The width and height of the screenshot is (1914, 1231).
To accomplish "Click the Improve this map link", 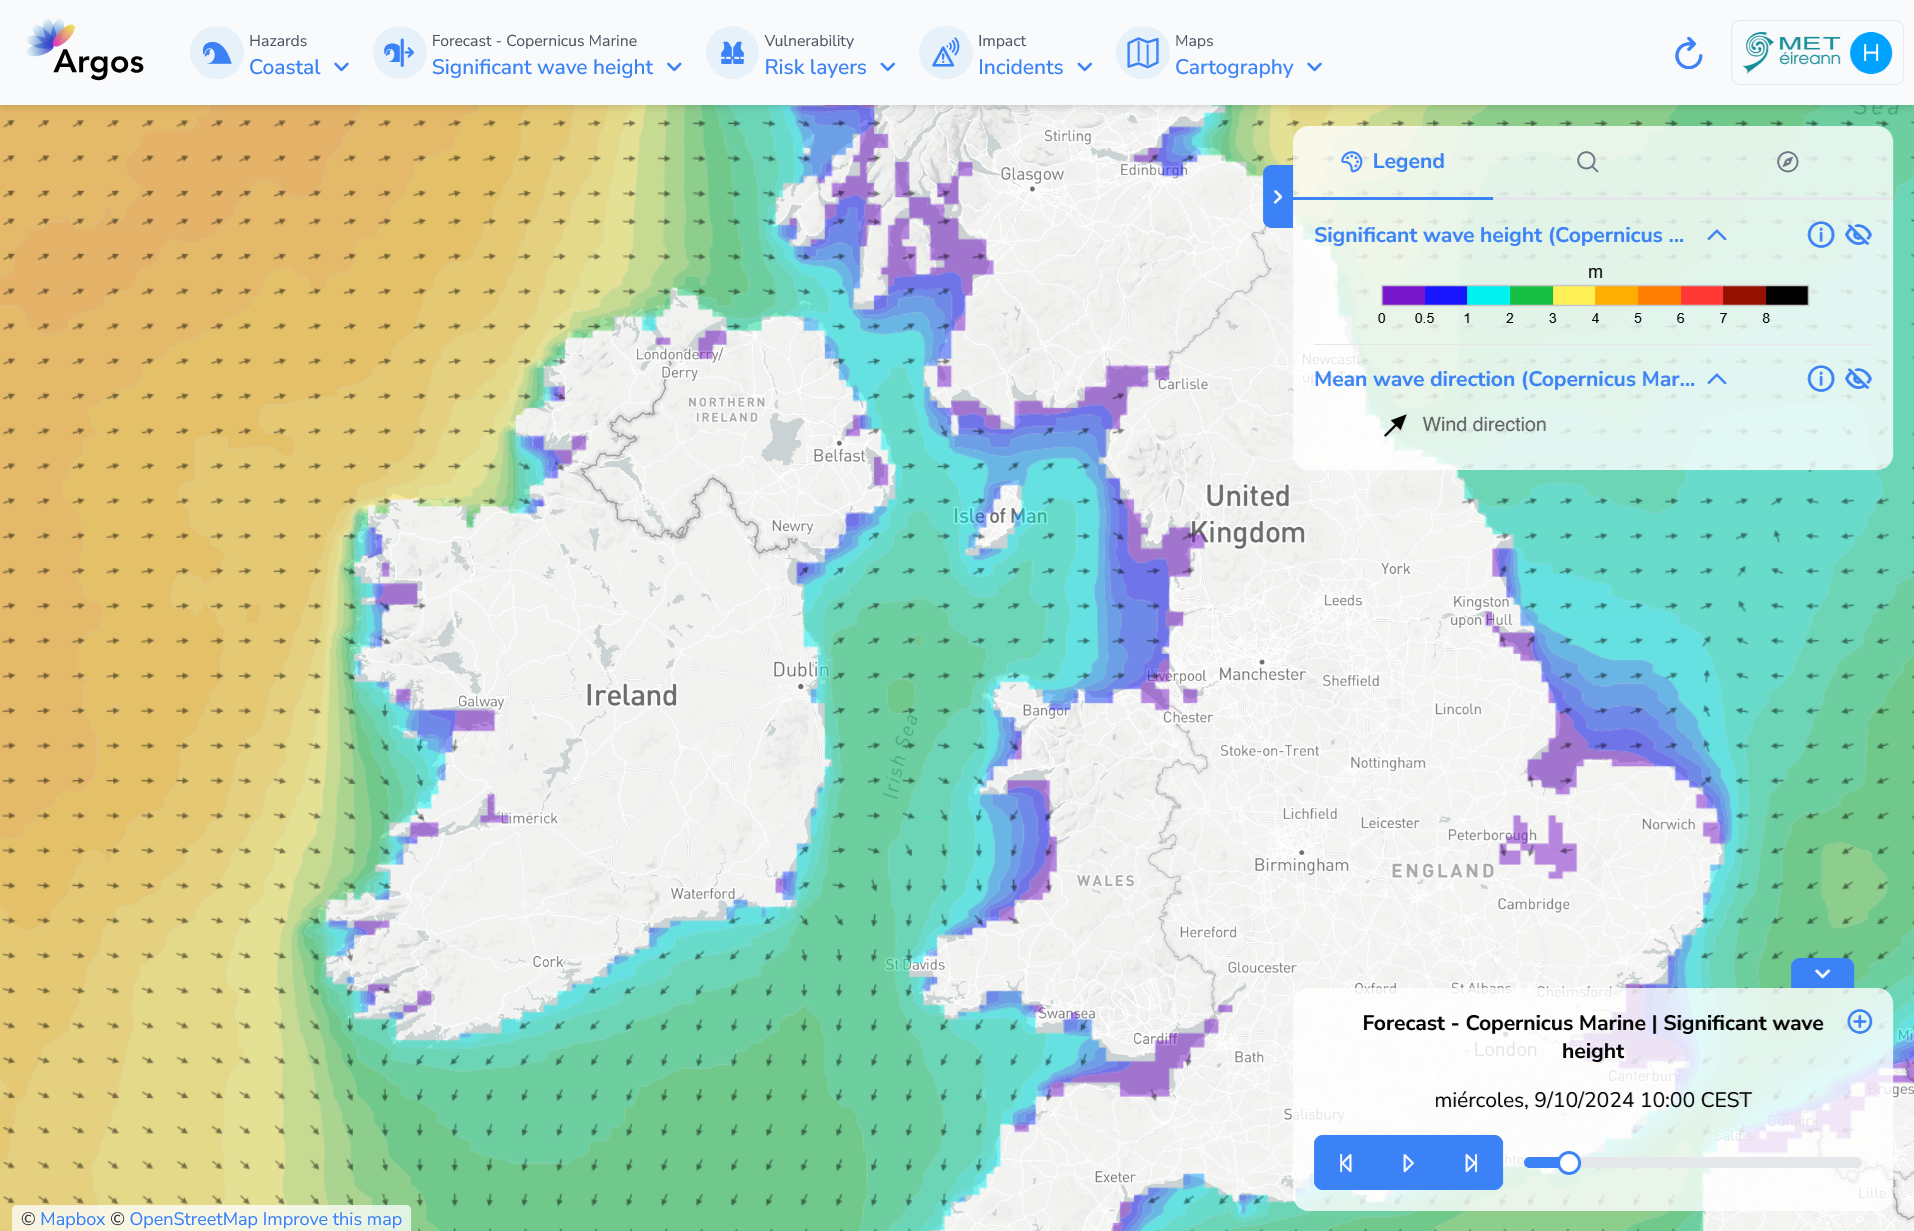I will tap(332, 1219).
